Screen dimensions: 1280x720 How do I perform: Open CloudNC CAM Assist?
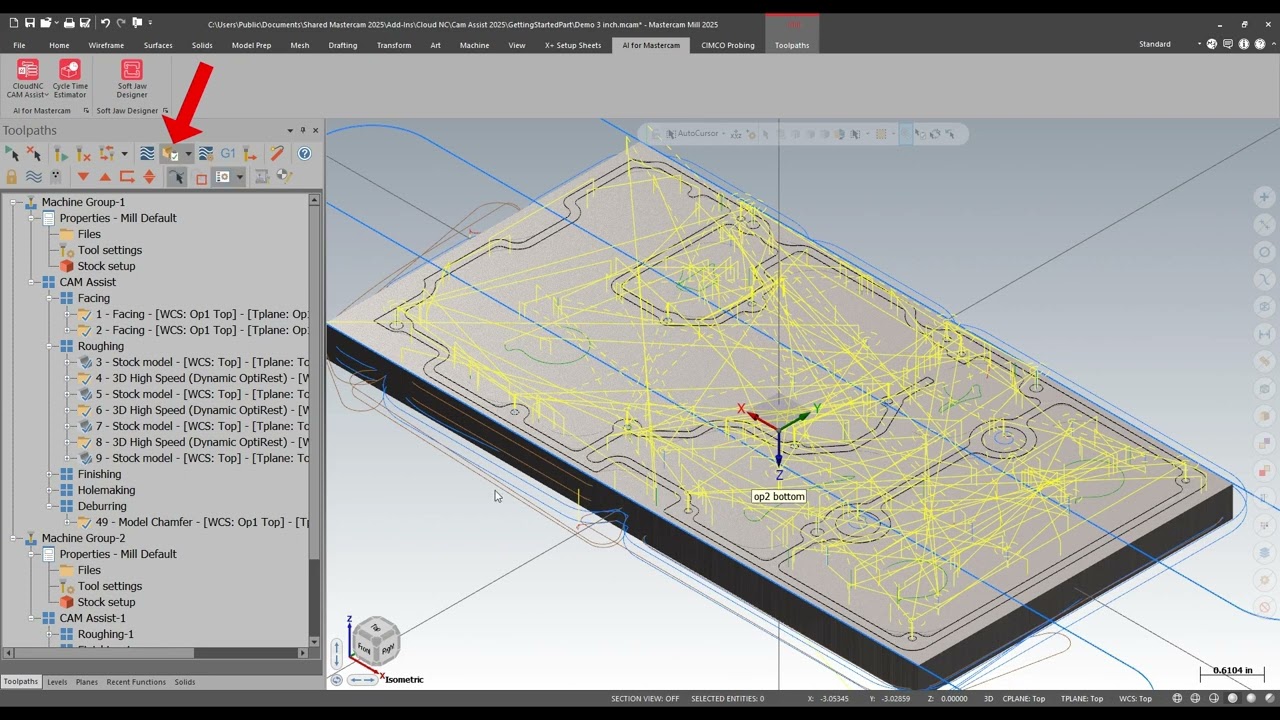[x=28, y=78]
